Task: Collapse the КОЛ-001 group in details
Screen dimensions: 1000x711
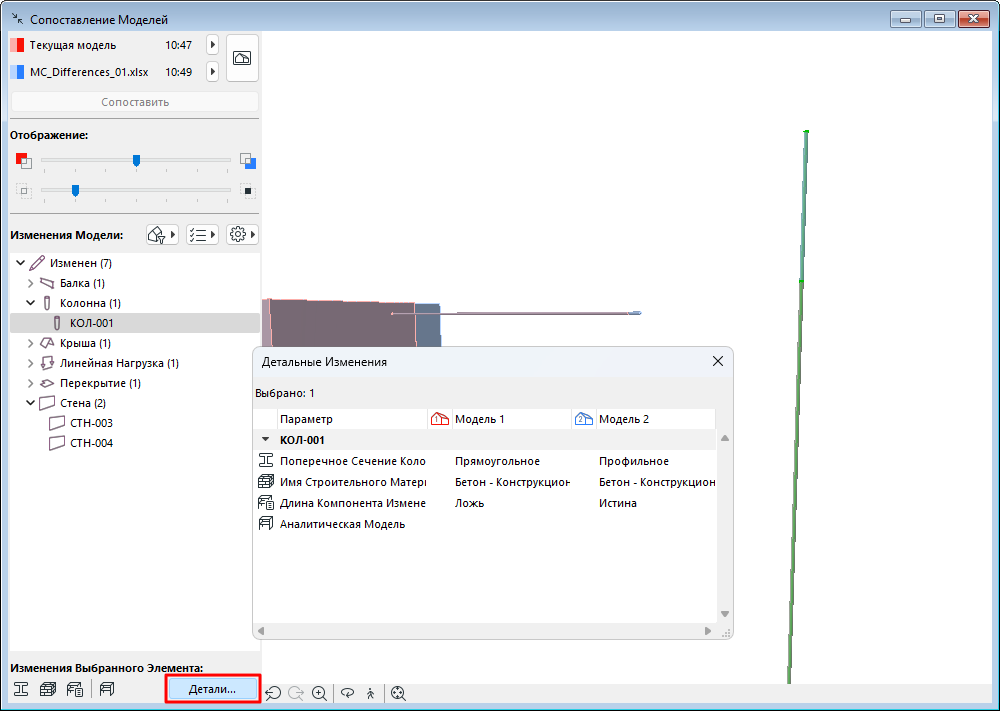Action: pyautogui.click(x=265, y=440)
